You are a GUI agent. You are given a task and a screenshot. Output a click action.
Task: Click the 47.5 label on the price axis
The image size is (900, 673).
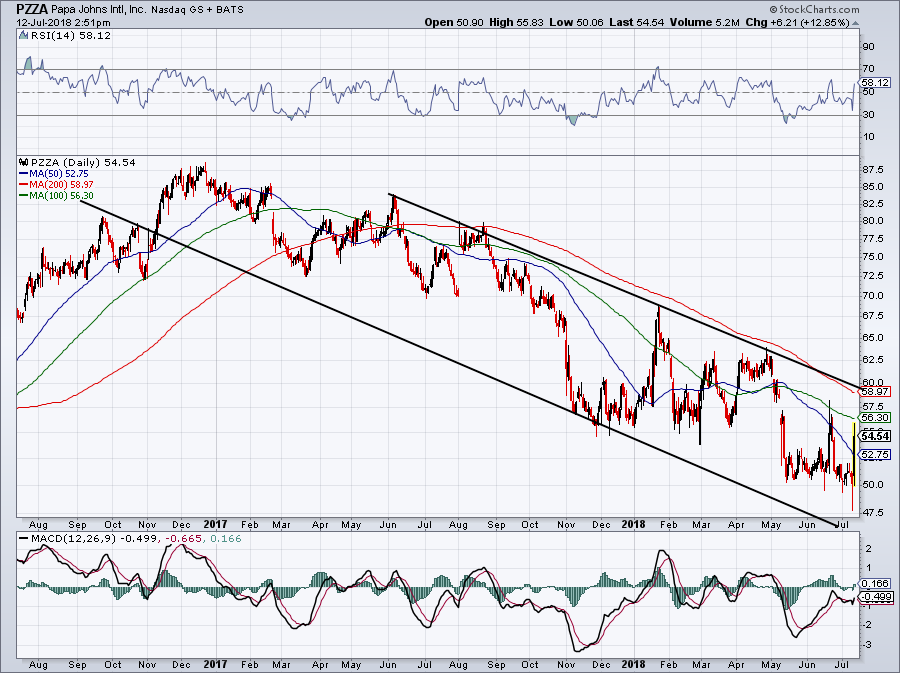pyautogui.click(x=874, y=512)
